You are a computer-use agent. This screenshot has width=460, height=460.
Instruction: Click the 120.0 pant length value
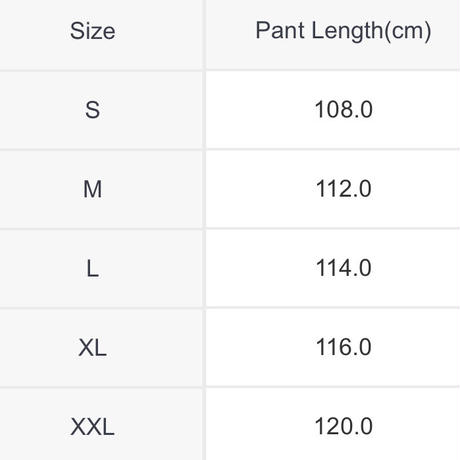[343, 426]
